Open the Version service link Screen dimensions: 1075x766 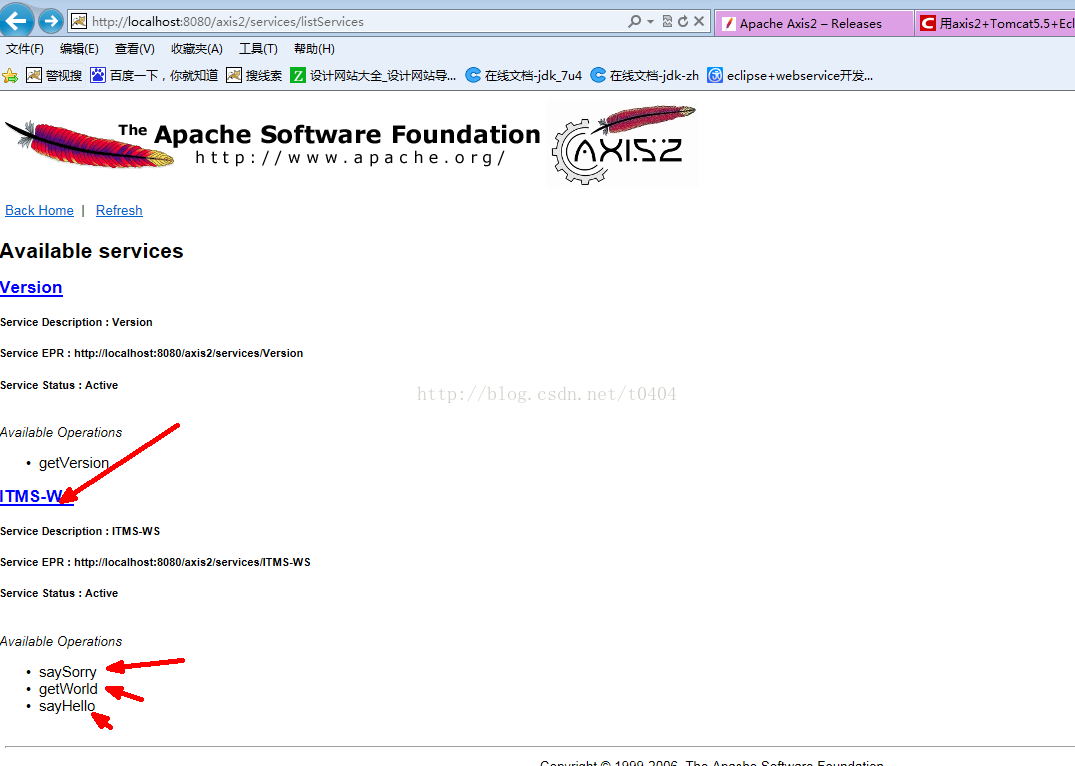pyautogui.click(x=31, y=287)
